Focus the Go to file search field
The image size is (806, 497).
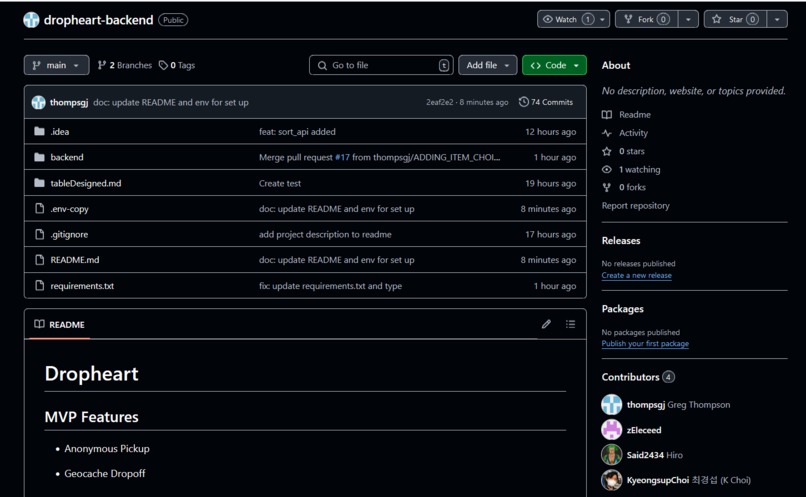pos(381,65)
